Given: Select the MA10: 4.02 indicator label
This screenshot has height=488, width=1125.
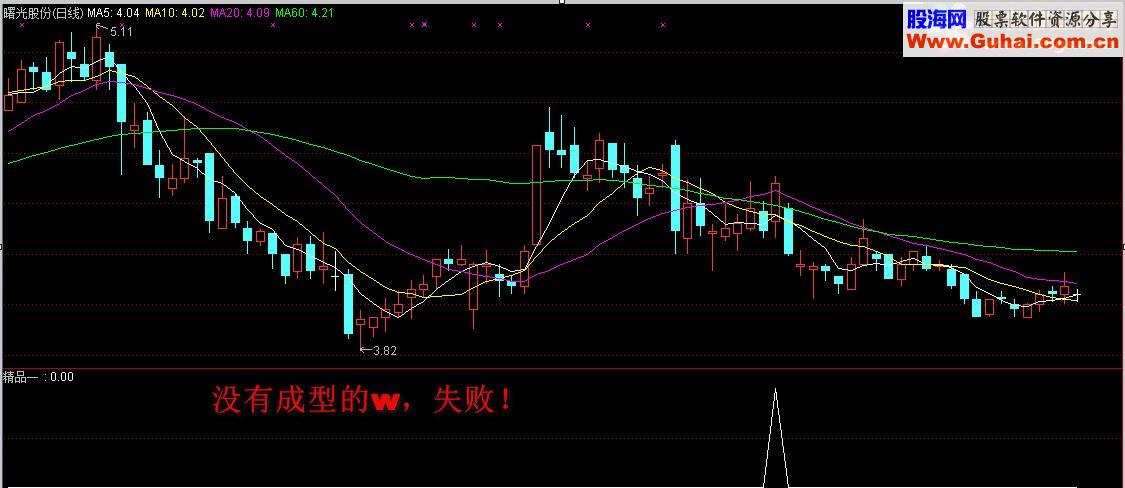Looking at the screenshot, I should click(174, 13).
